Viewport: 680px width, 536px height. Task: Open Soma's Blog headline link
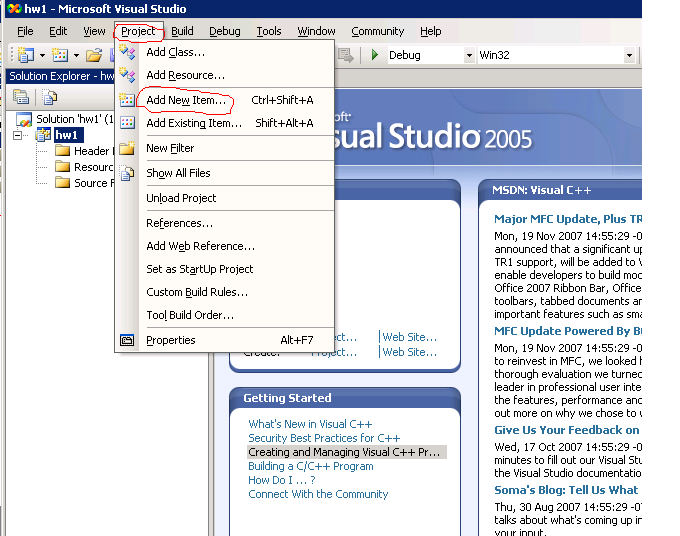(566, 490)
